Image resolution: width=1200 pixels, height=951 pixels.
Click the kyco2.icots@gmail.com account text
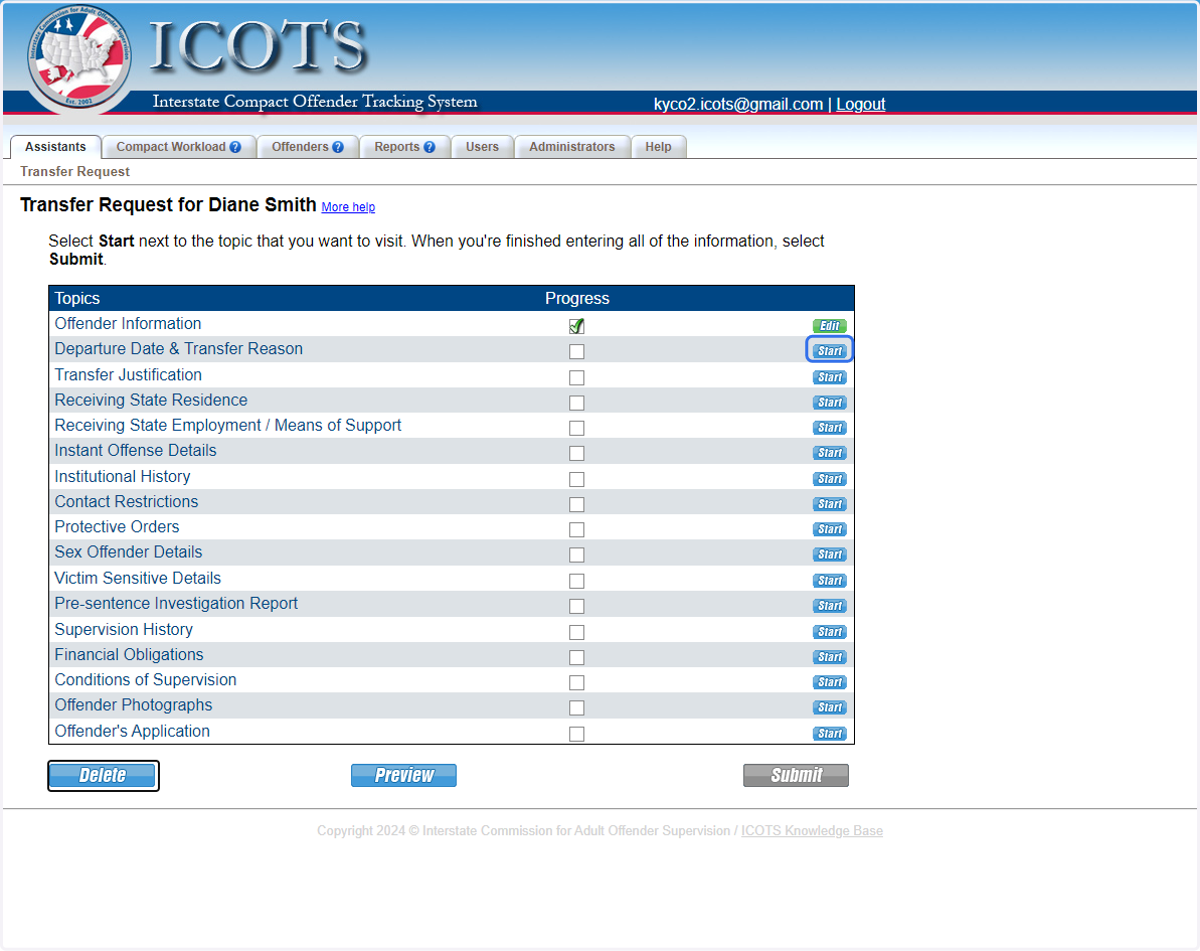(x=738, y=104)
